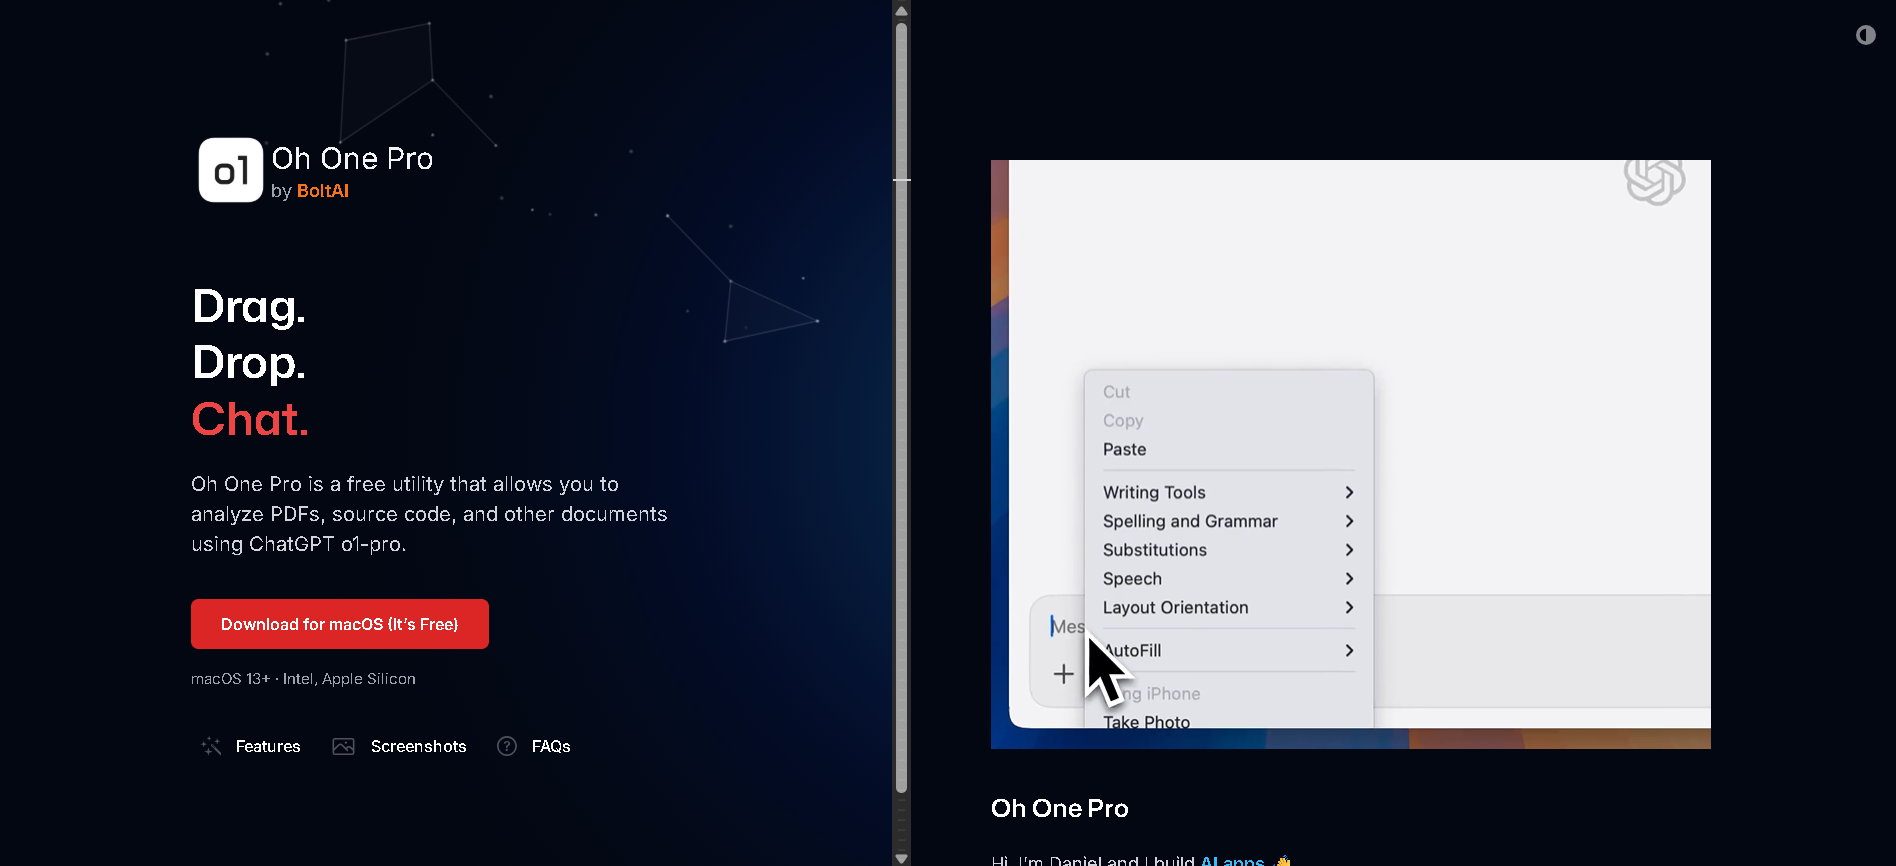Click the plus attachment icon in message box
Image resolution: width=1896 pixels, height=866 pixels.
(1063, 674)
